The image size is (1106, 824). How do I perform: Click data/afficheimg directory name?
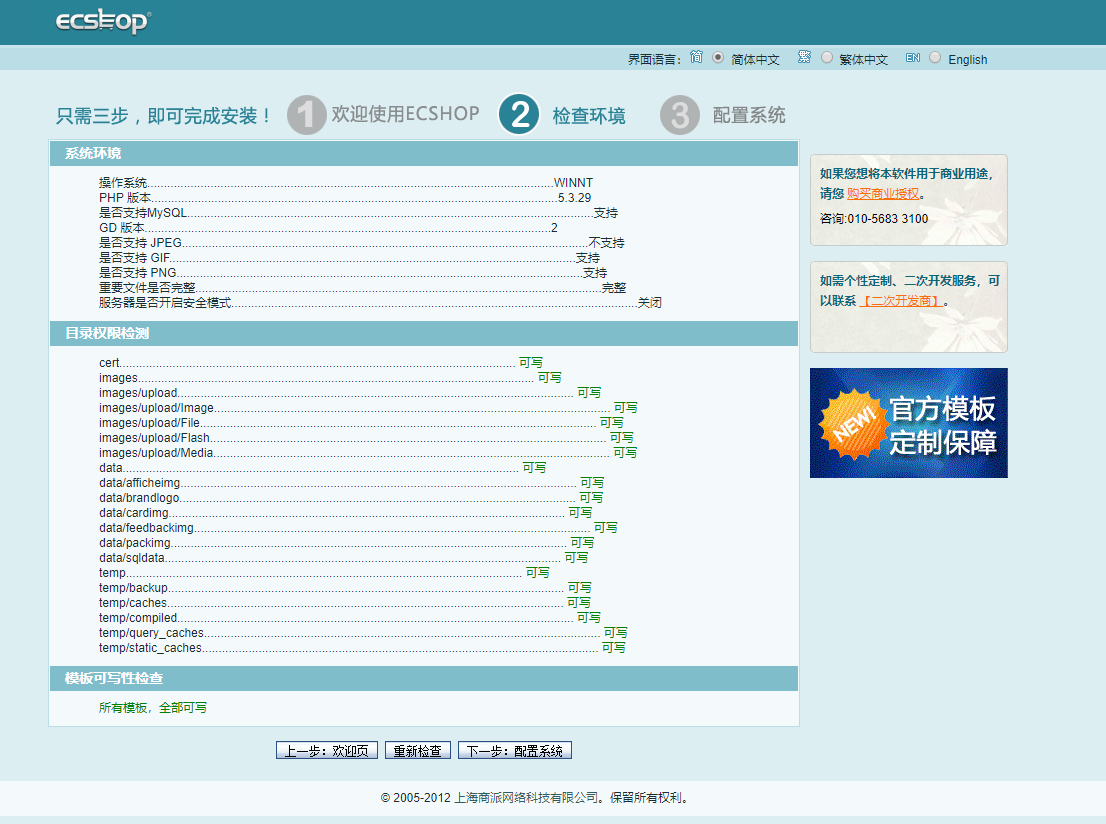(140, 483)
